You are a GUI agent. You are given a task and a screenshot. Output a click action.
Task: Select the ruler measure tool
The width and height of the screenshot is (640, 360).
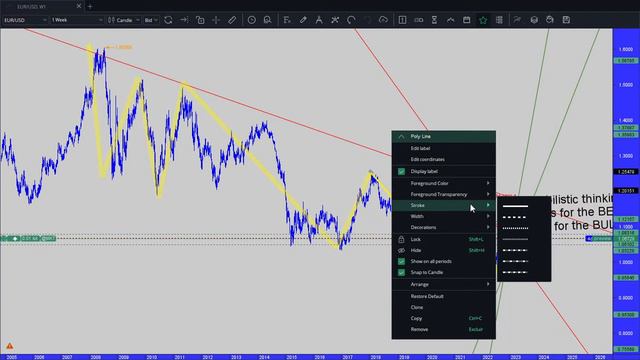tap(232, 20)
